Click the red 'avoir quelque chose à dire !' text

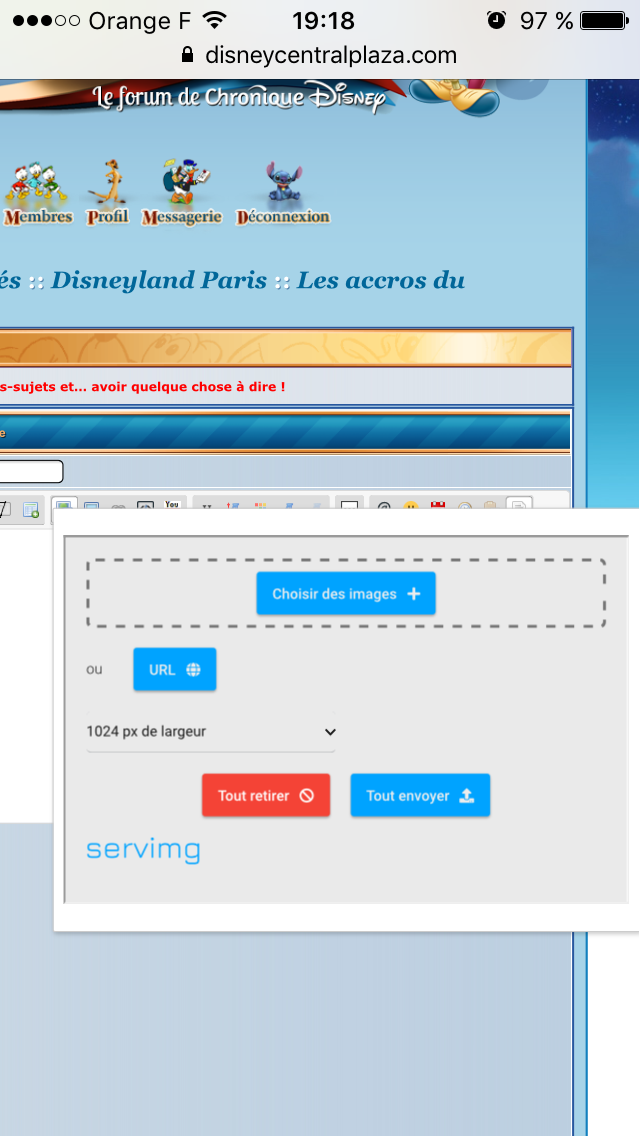click(188, 387)
